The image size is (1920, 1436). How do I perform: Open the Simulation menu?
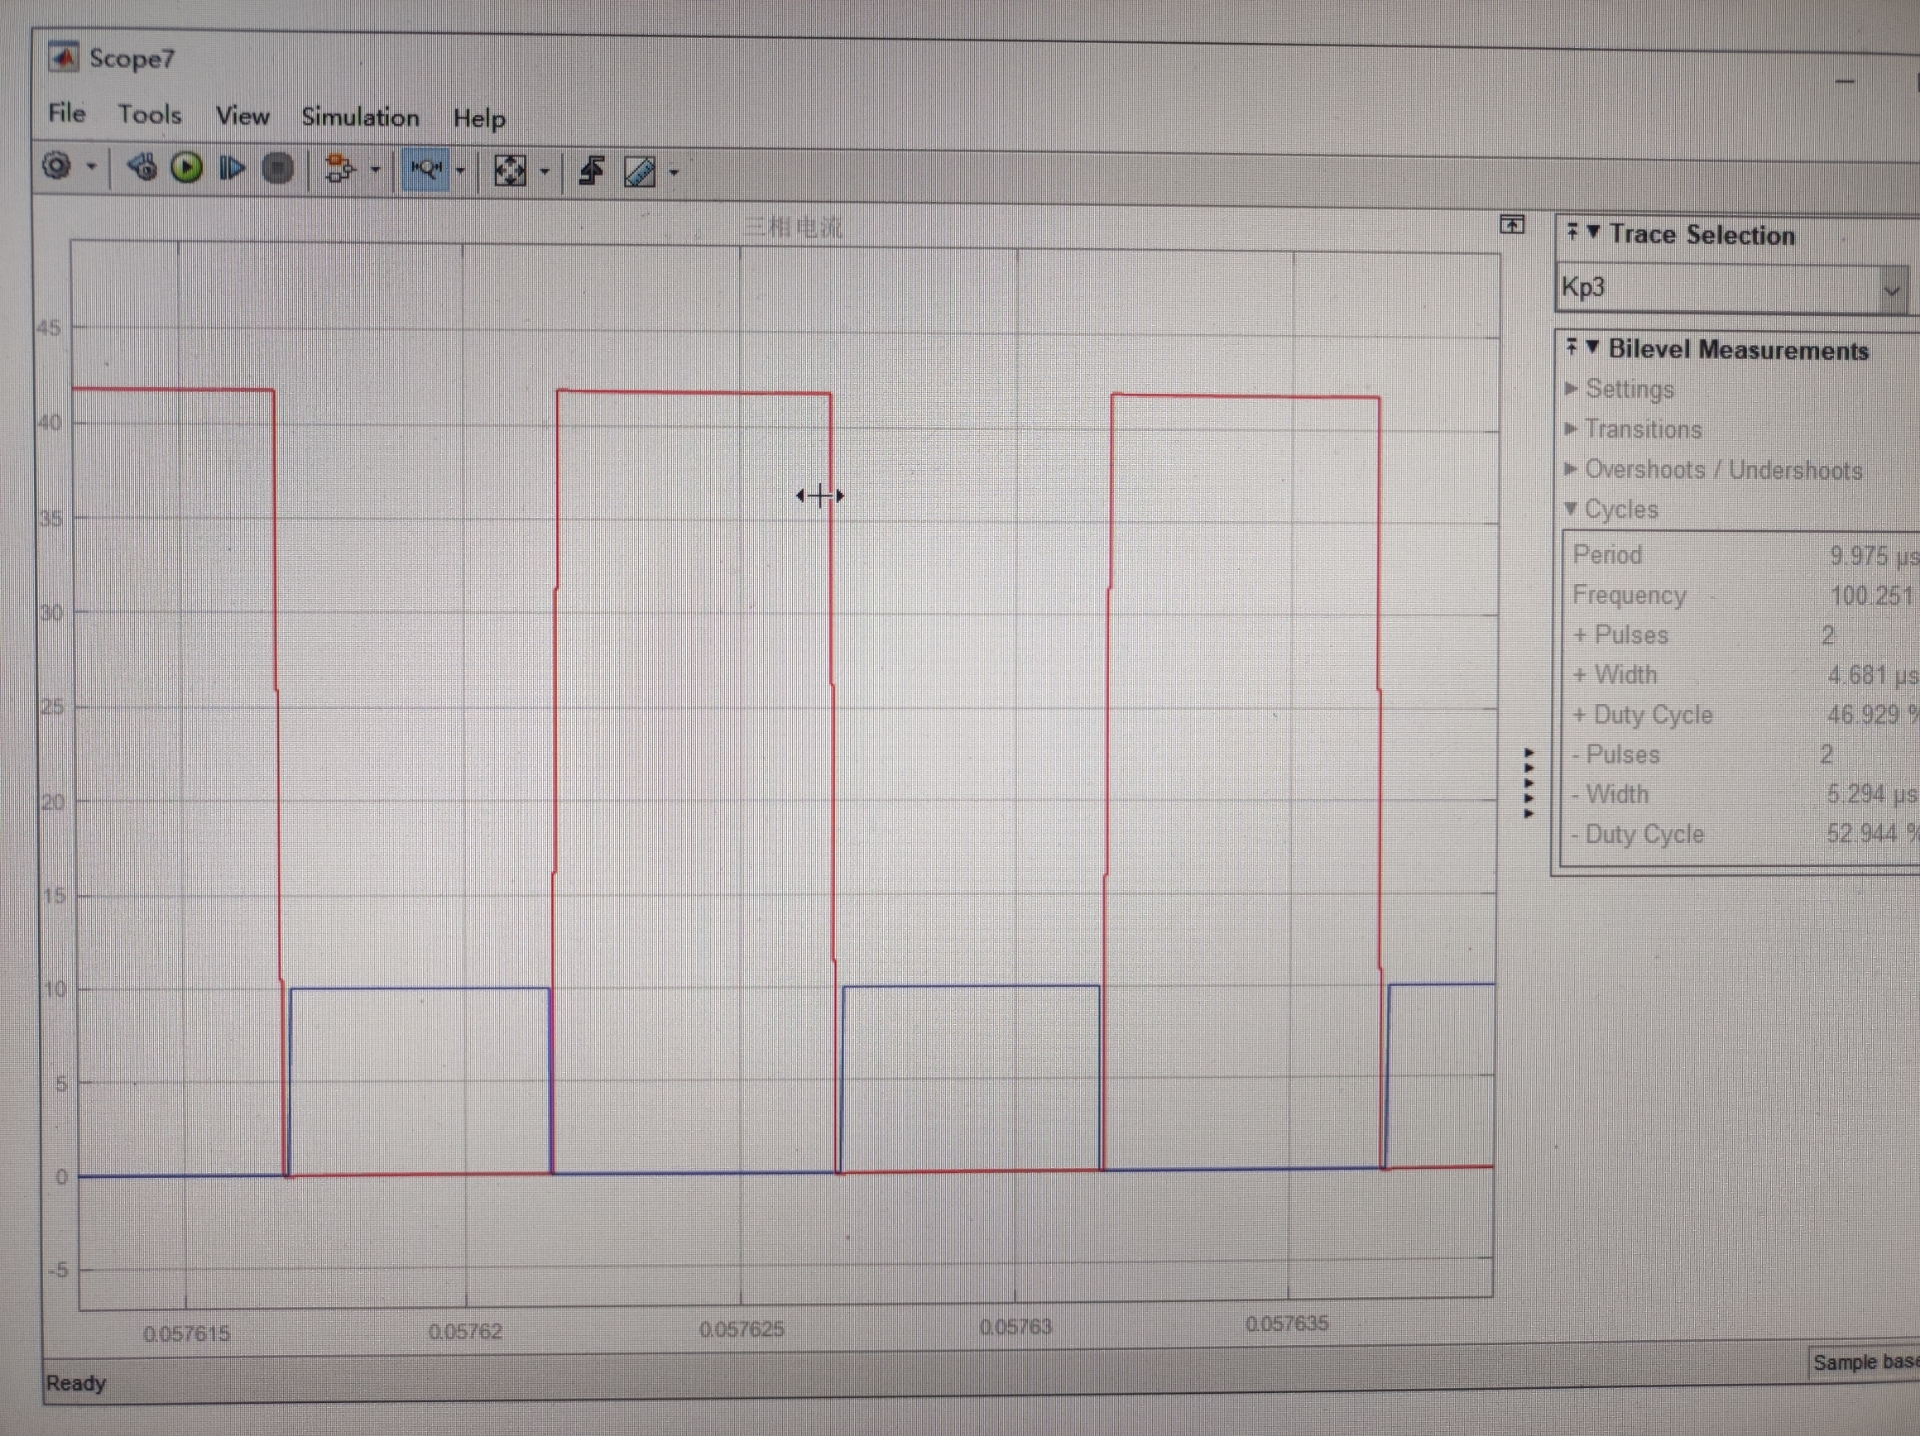coord(360,117)
